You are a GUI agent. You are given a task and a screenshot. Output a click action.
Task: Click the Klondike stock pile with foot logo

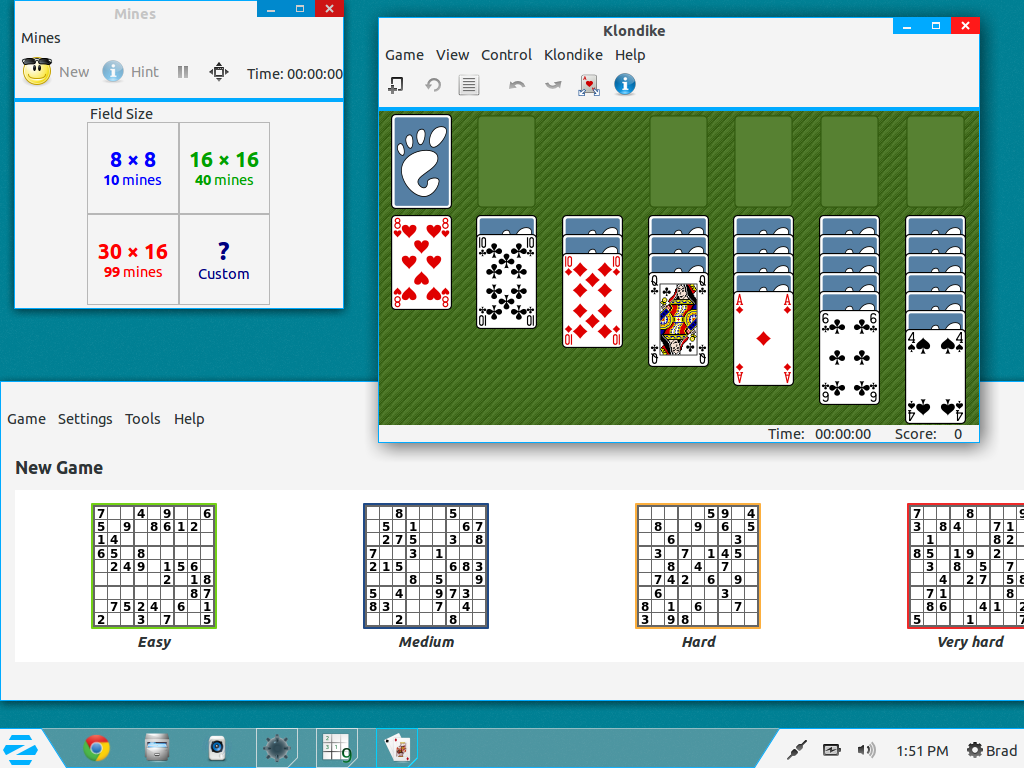[x=421, y=162]
